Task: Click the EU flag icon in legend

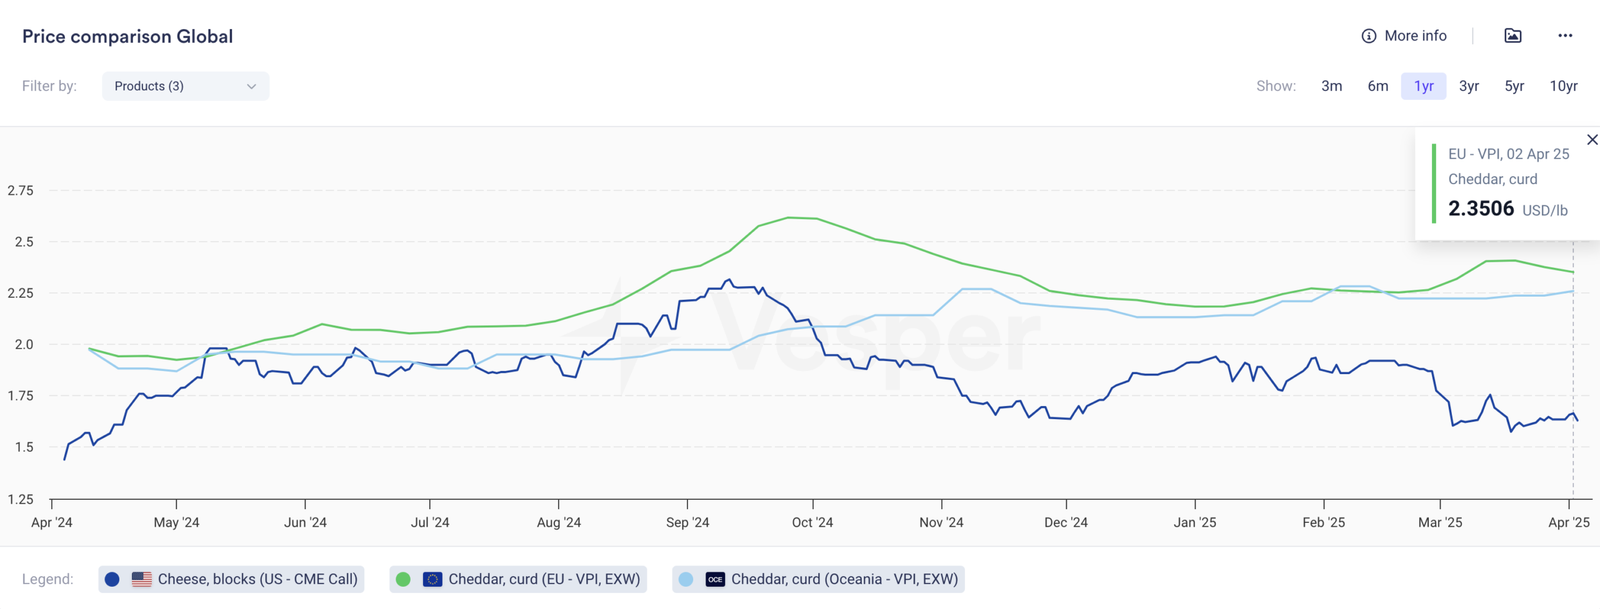Action: point(432,579)
